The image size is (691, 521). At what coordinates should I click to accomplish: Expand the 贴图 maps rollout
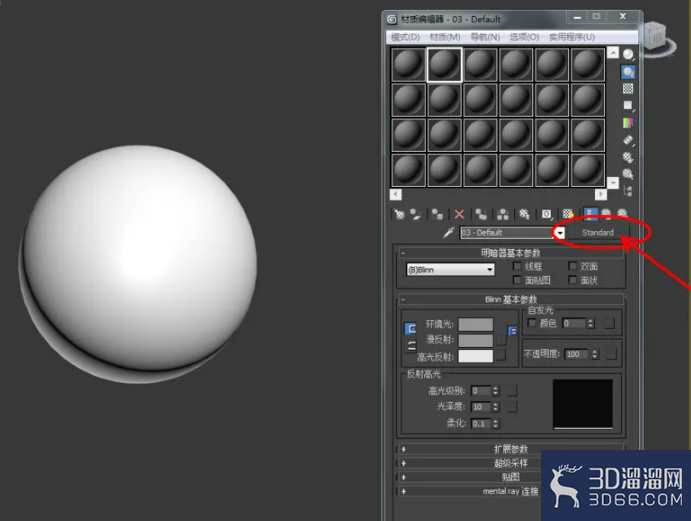point(511,477)
